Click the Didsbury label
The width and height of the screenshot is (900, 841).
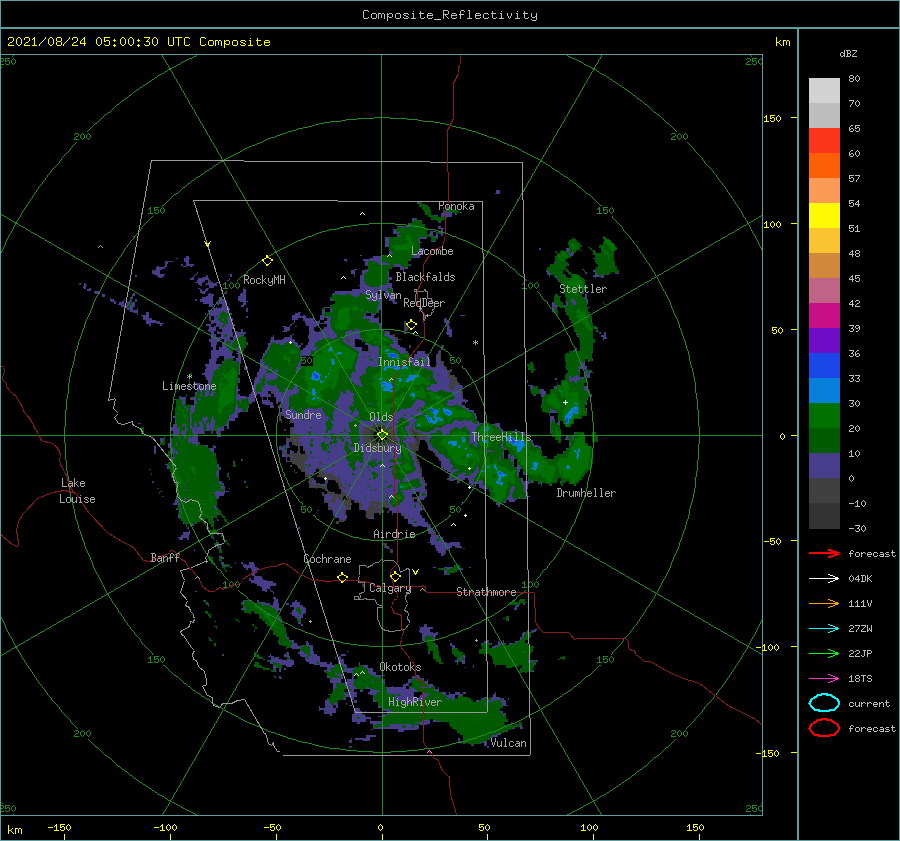click(378, 448)
